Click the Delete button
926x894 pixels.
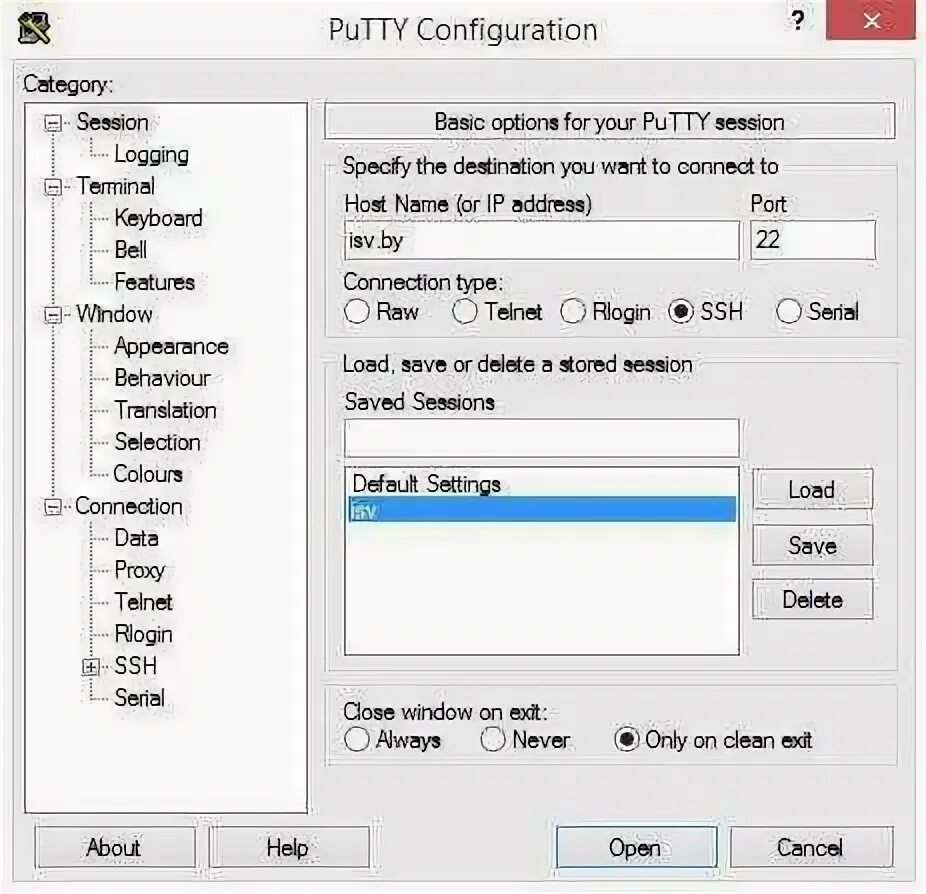pos(813,600)
